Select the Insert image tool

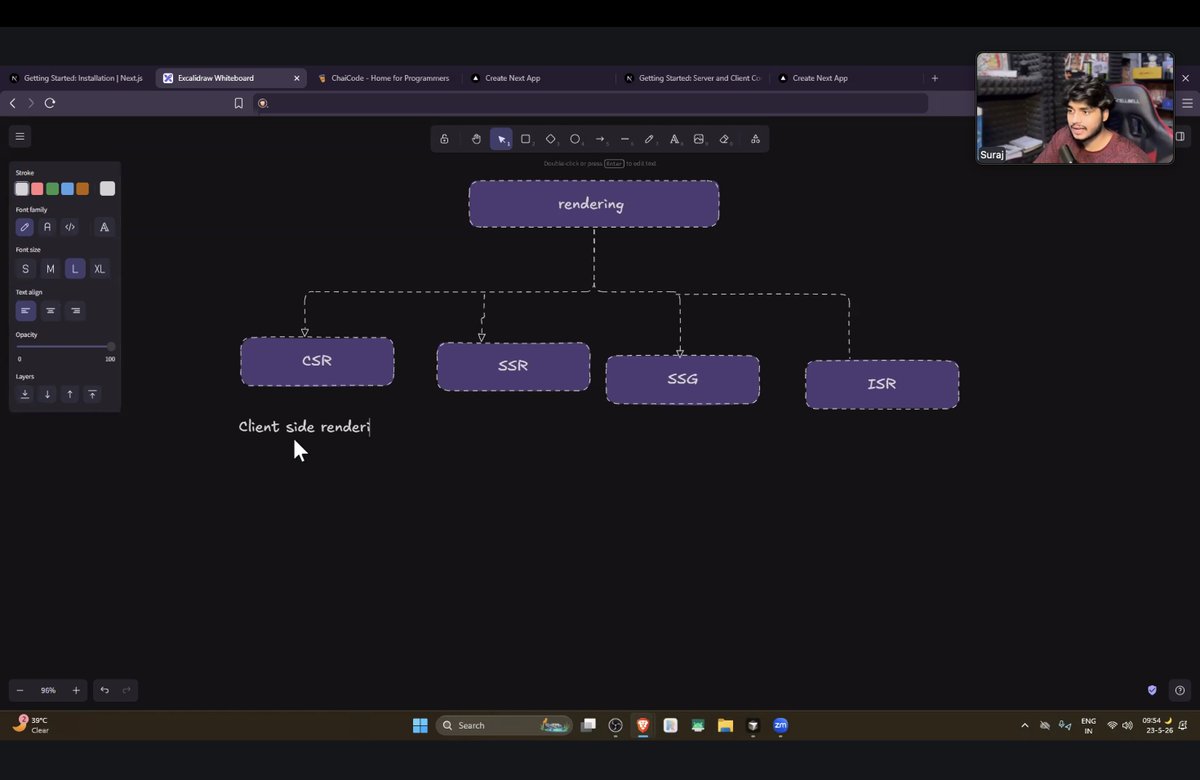(699, 139)
